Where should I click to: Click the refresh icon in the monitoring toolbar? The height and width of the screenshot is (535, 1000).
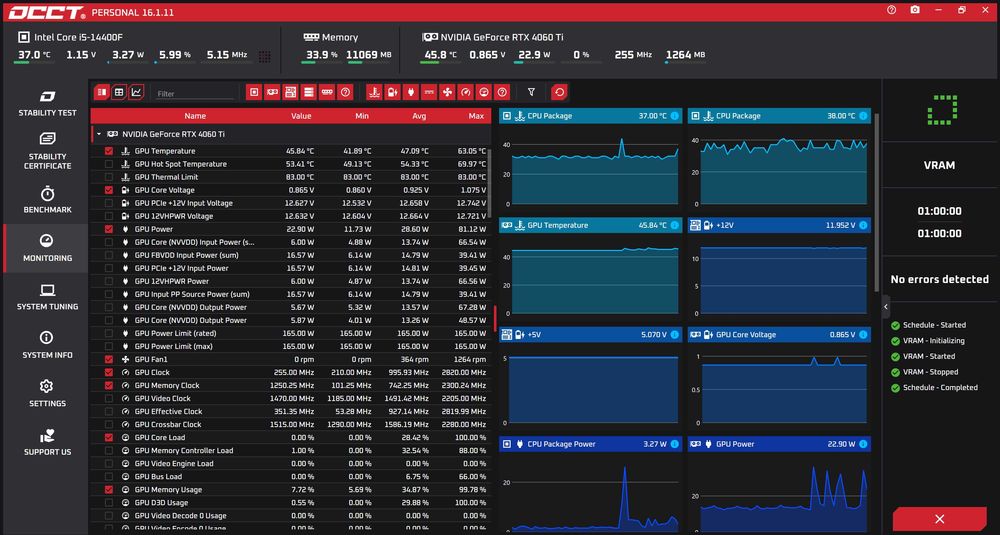pos(559,92)
